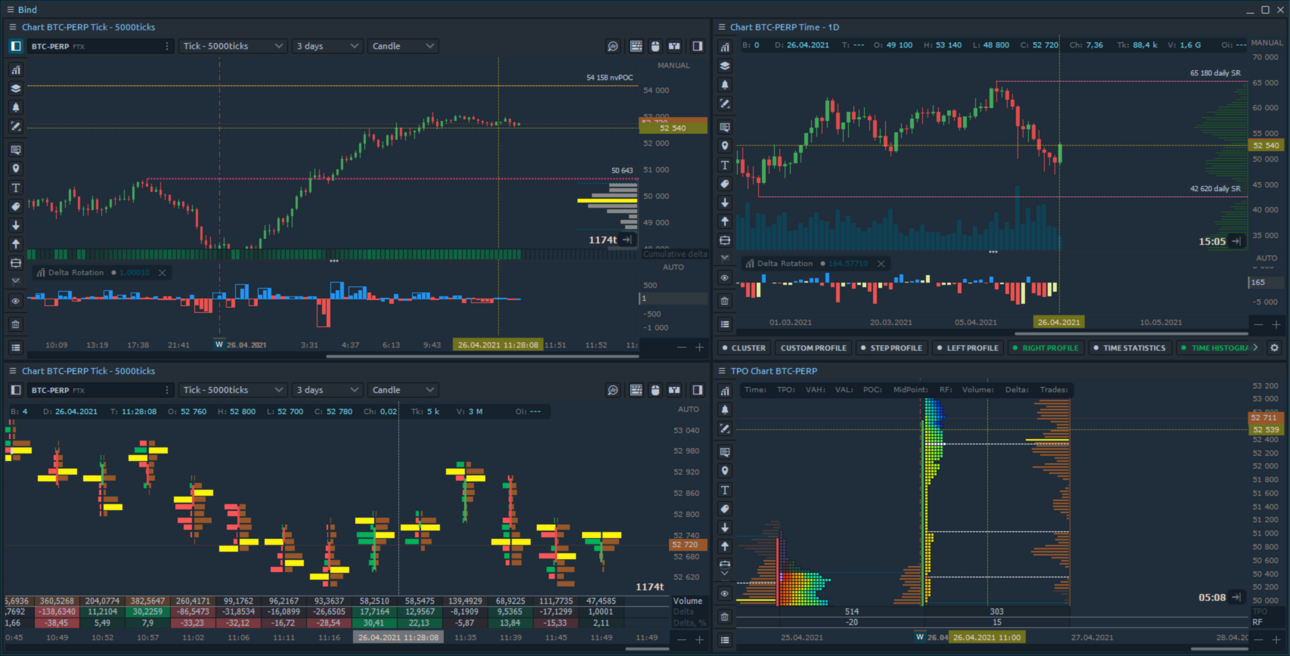The height and width of the screenshot is (656, 1290).
Task: Toggle the left sidebar in the bottom-left tick chart
Action: click(16, 390)
